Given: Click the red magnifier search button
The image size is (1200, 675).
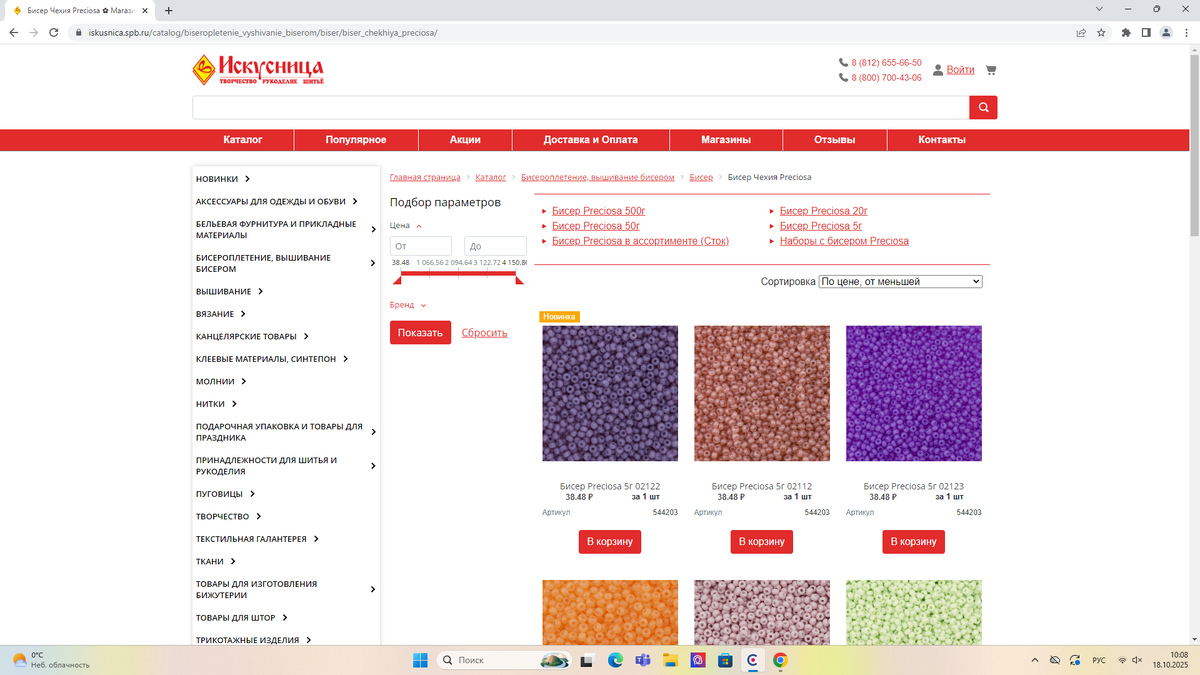Looking at the screenshot, I should (983, 108).
